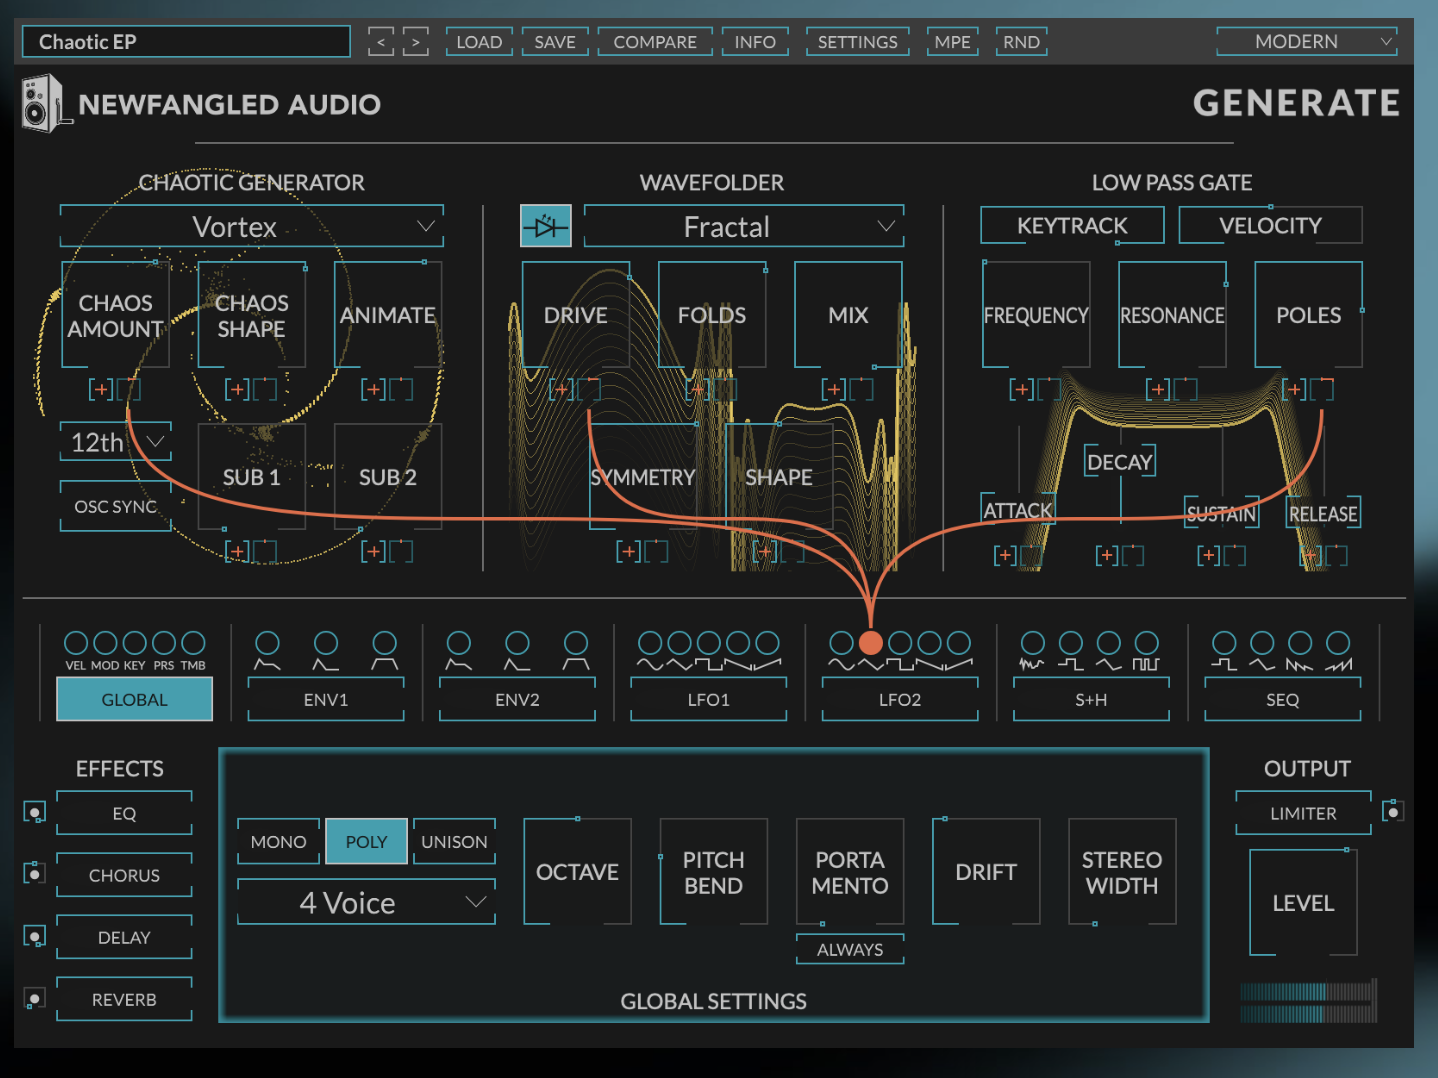Viewport: 1438px width, 1078px height.
Task: Pick the LFO2 sine wave output circle
Action: click(x=842, y=642)
